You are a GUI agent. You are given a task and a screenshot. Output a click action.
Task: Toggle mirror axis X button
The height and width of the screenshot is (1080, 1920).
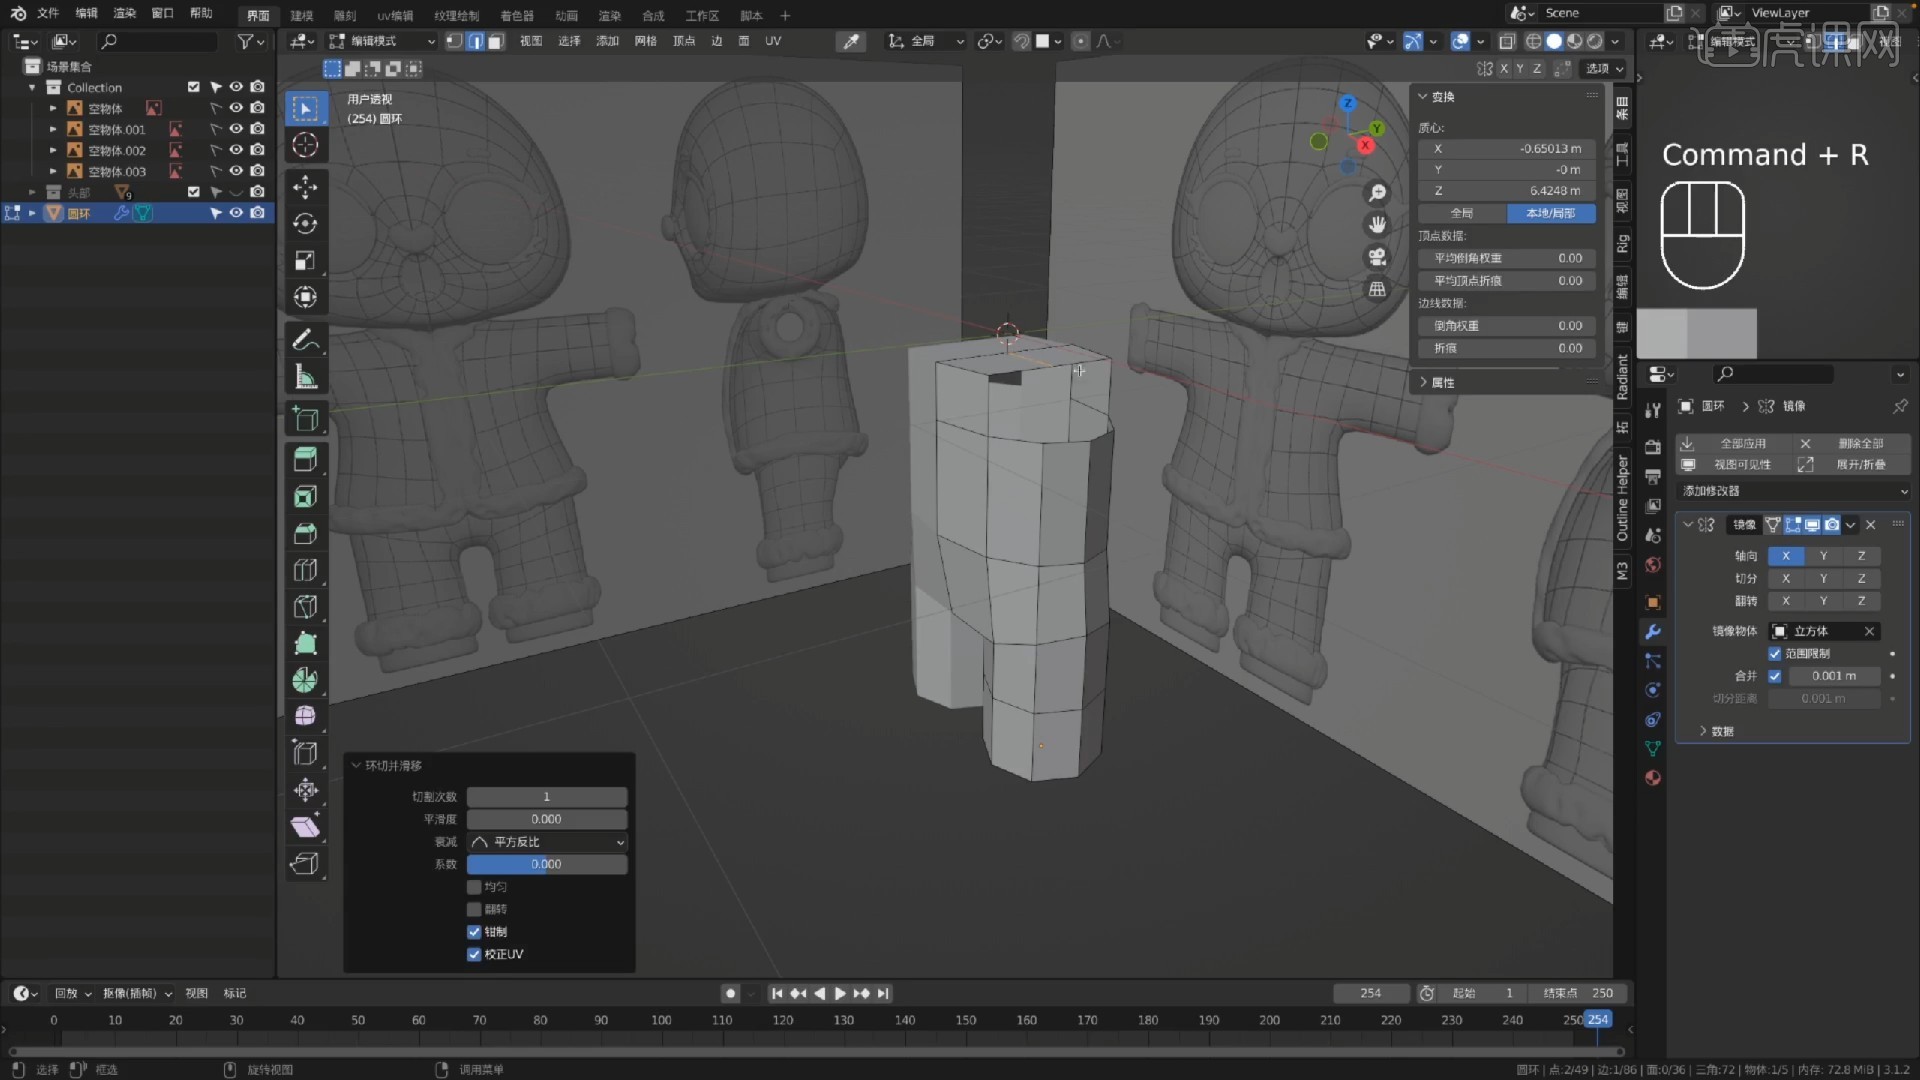pyautogui.click(x=1786, y=556)
